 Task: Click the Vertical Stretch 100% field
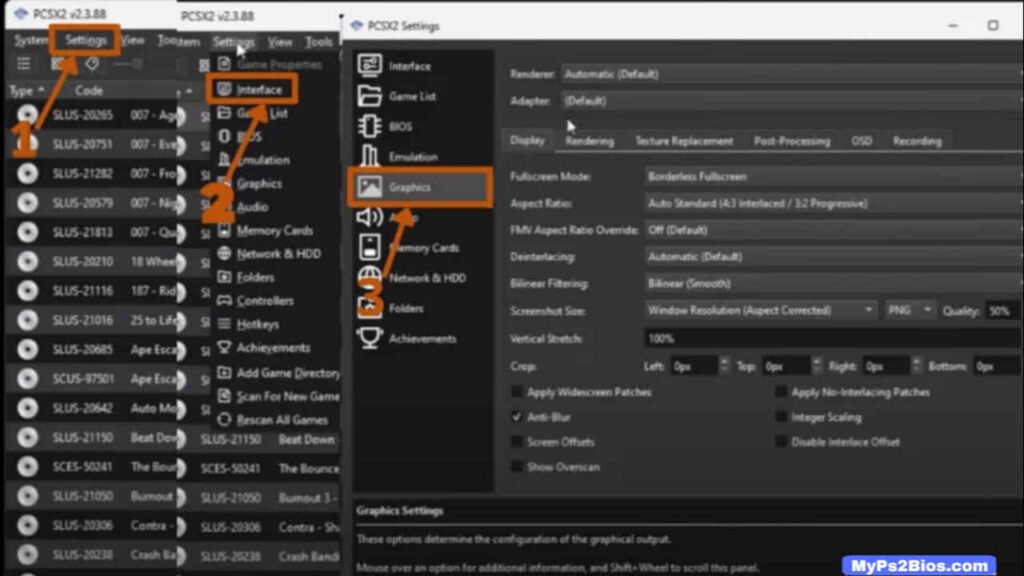[833, 338]
